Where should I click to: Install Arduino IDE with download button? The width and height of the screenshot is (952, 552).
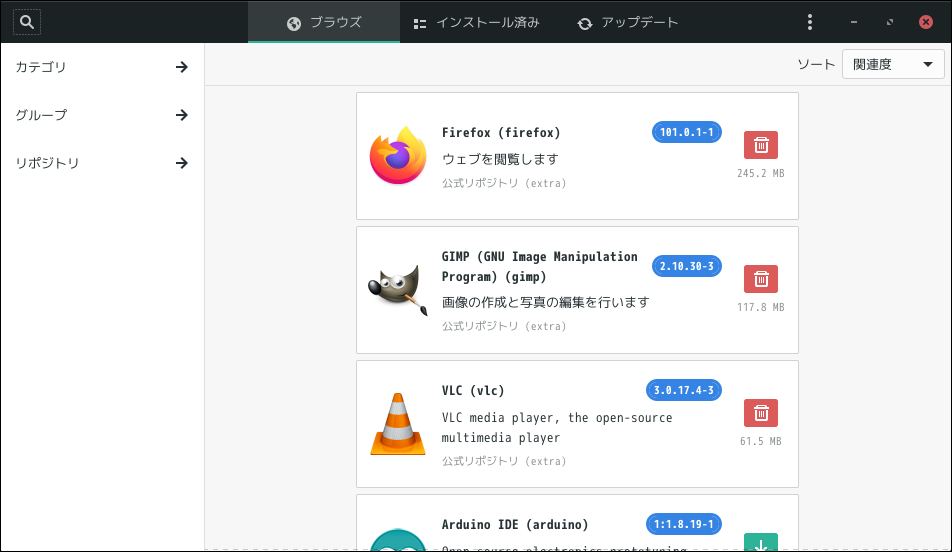[x=761, y=543]
